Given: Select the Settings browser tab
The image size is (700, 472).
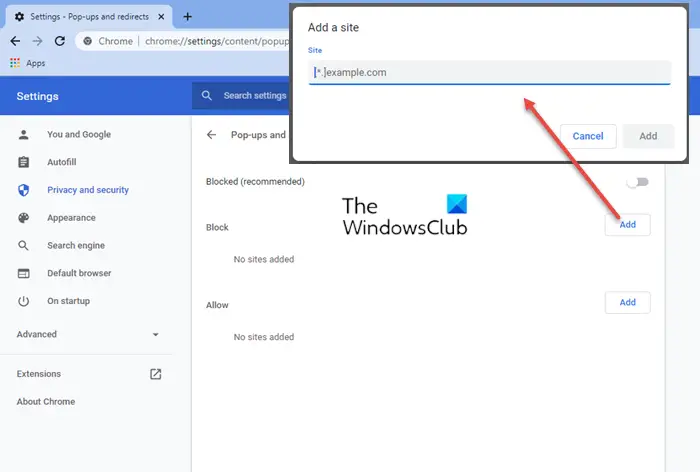Looking at the screenshot, I should pyautogui.click(x=89, y=17).
